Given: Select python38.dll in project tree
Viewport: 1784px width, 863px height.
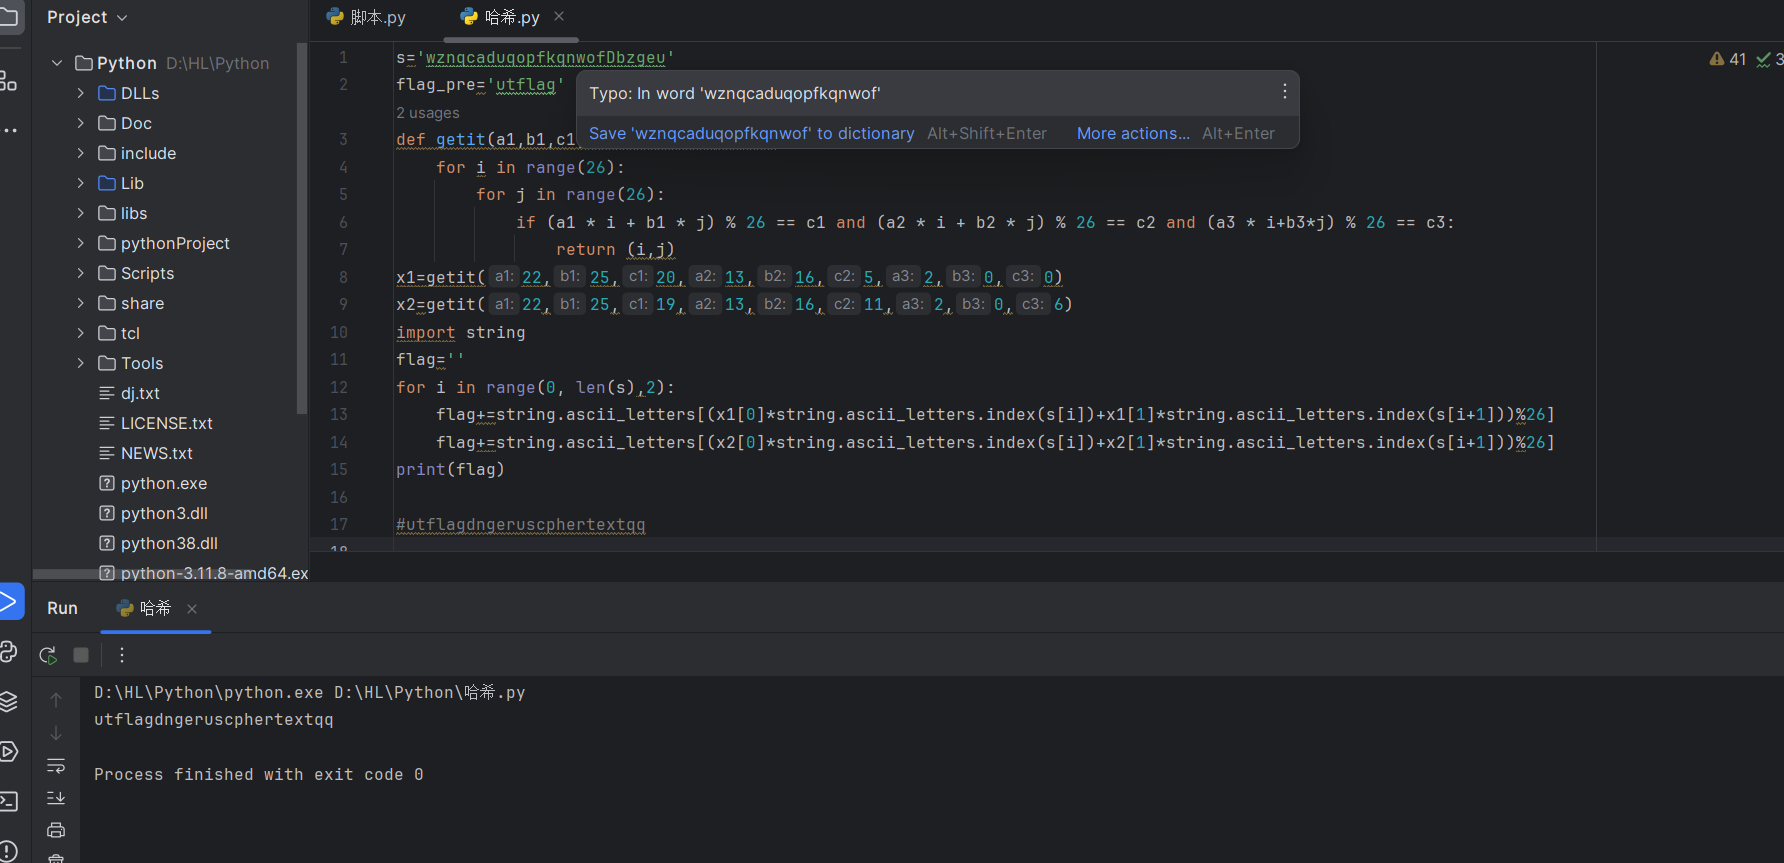Looking at the screenshot, I should pos(169,543).
